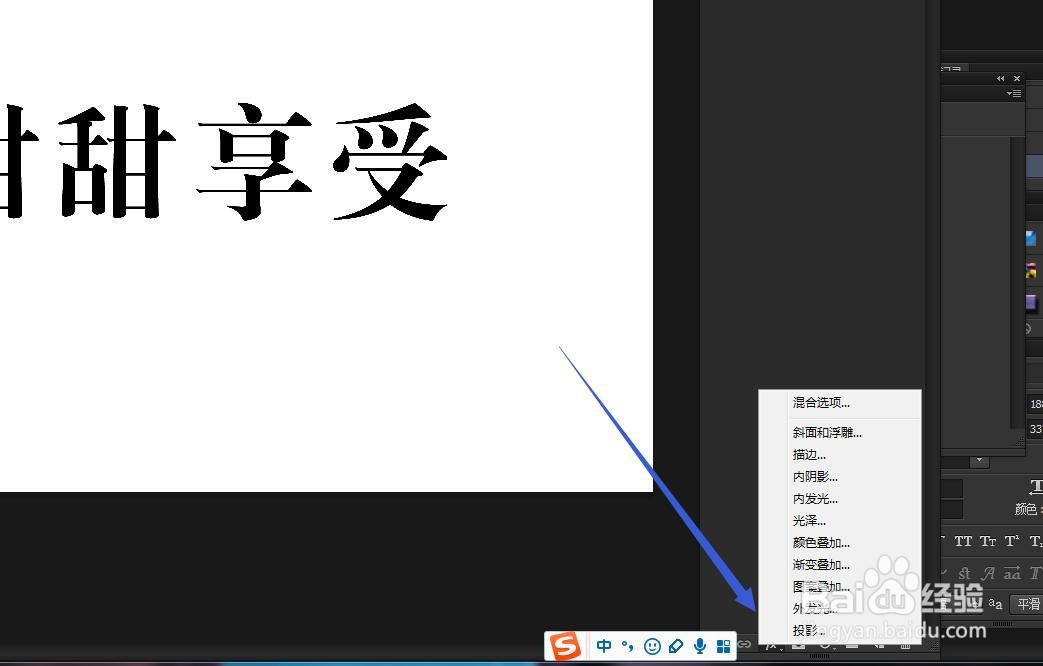Click the fx layer style icon
The image size is (1043, 666).
pos(772,646)
